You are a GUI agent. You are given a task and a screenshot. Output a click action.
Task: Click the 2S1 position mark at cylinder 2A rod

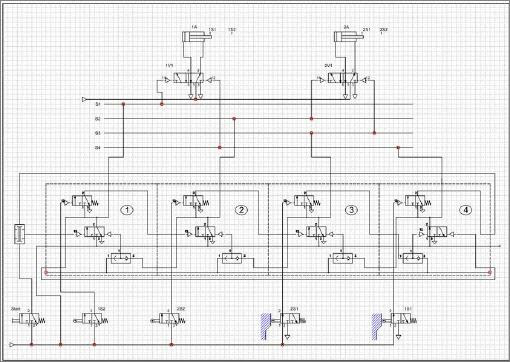(x=366, y=30)
